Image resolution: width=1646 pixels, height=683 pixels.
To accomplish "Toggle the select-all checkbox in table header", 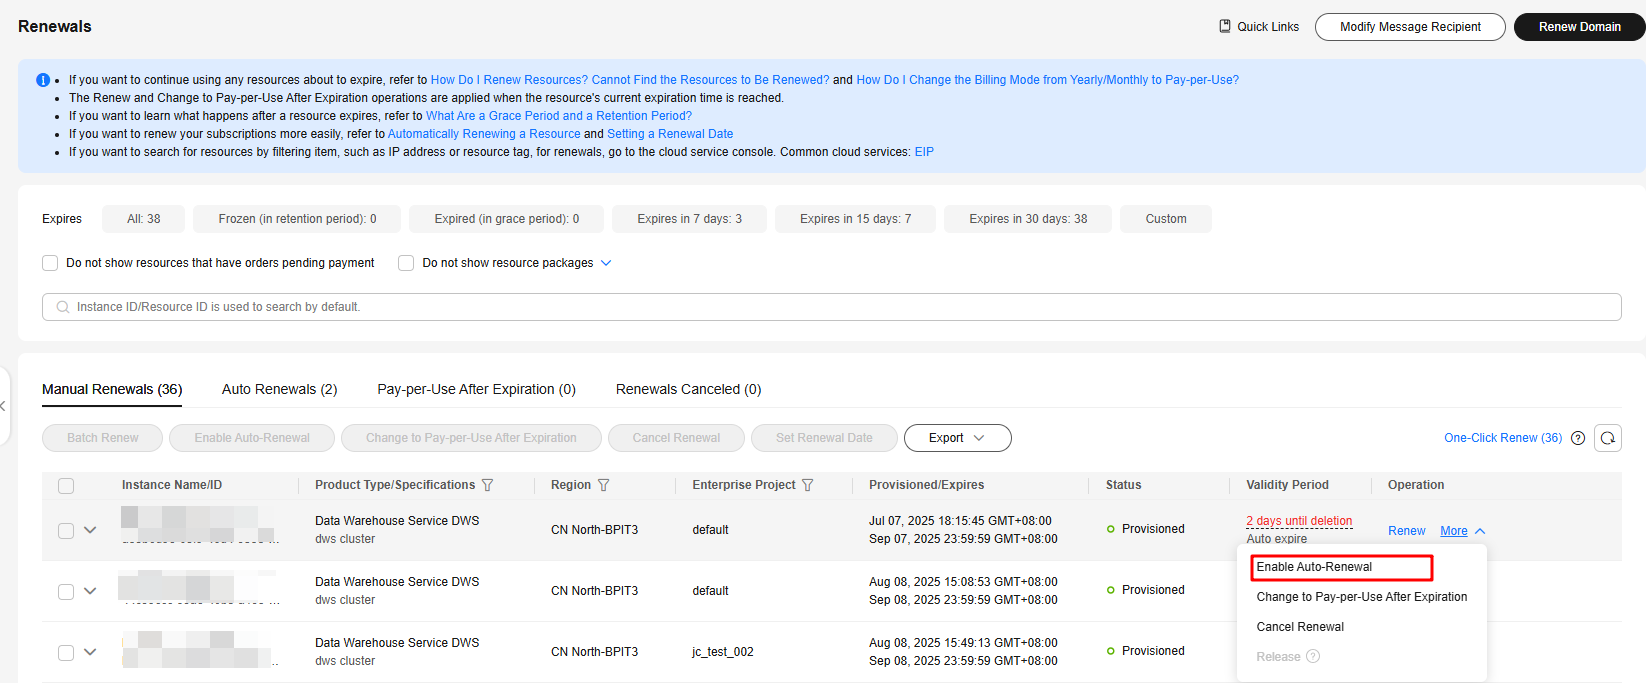I will [66, 486].
